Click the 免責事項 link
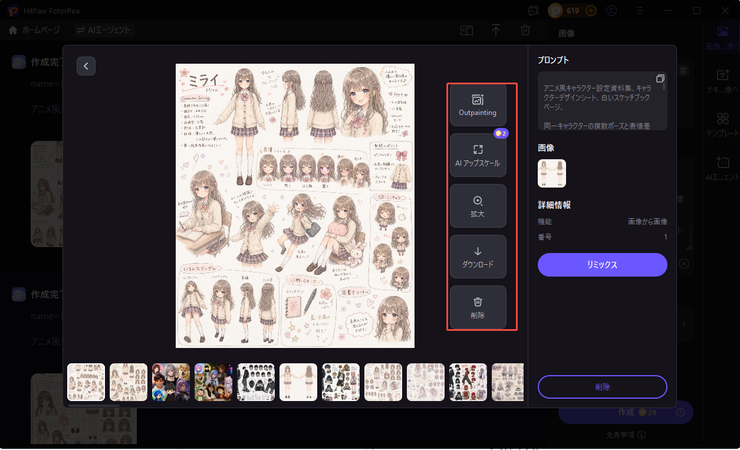 click(x=626, y=435)
